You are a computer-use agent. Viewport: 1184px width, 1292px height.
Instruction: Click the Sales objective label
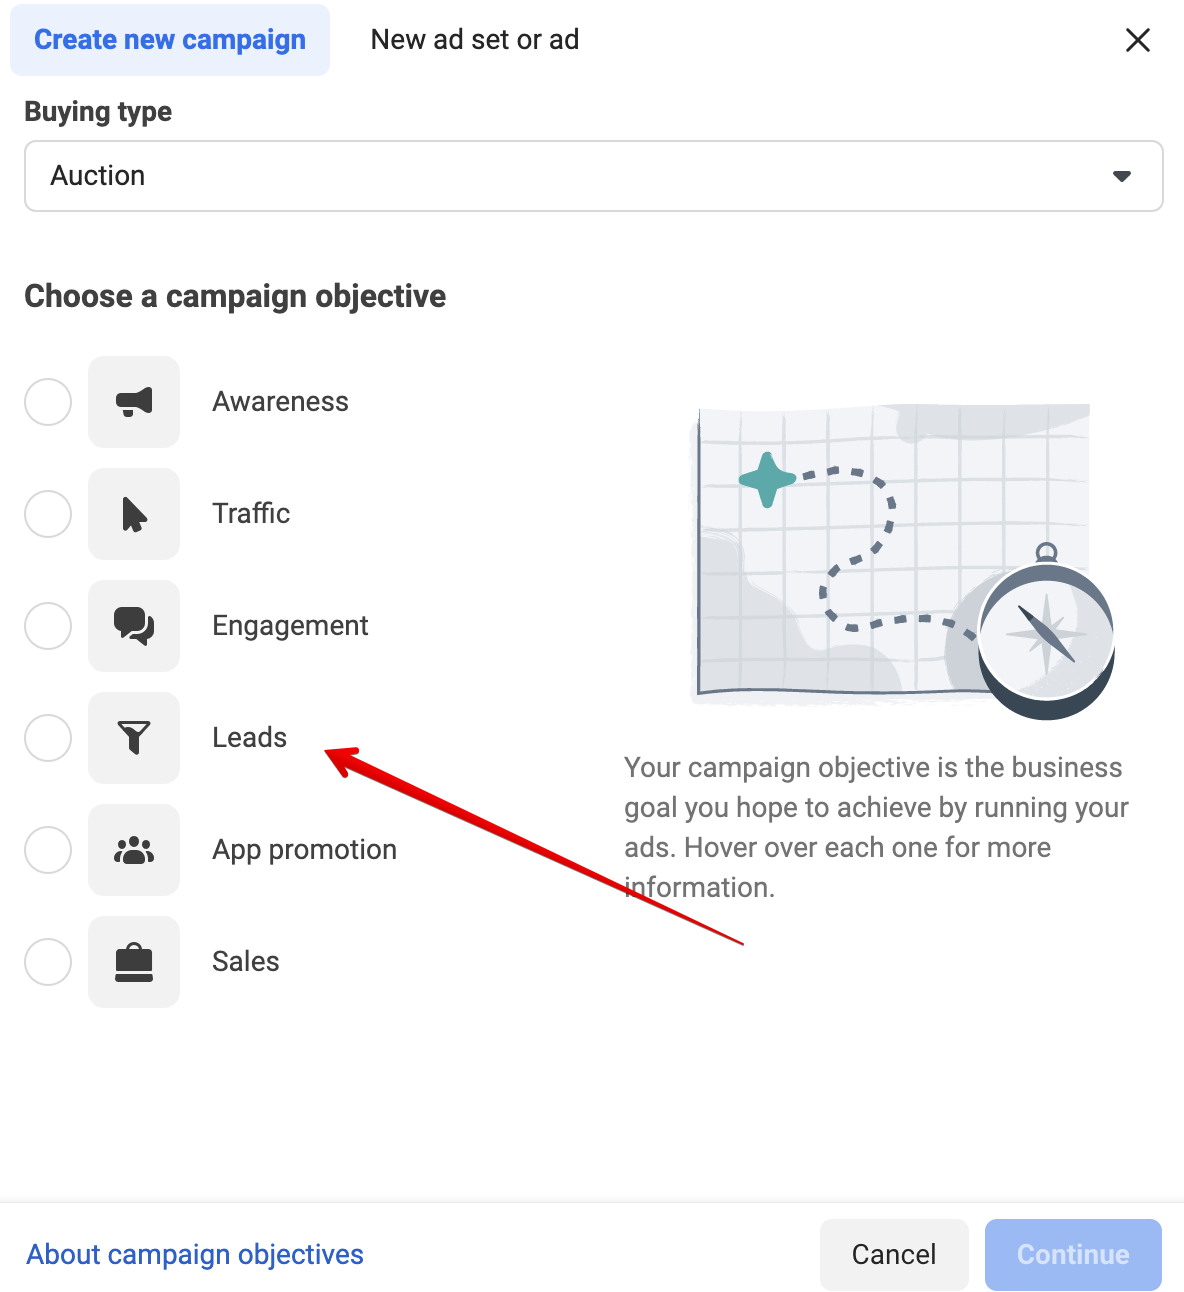[246, 962]
